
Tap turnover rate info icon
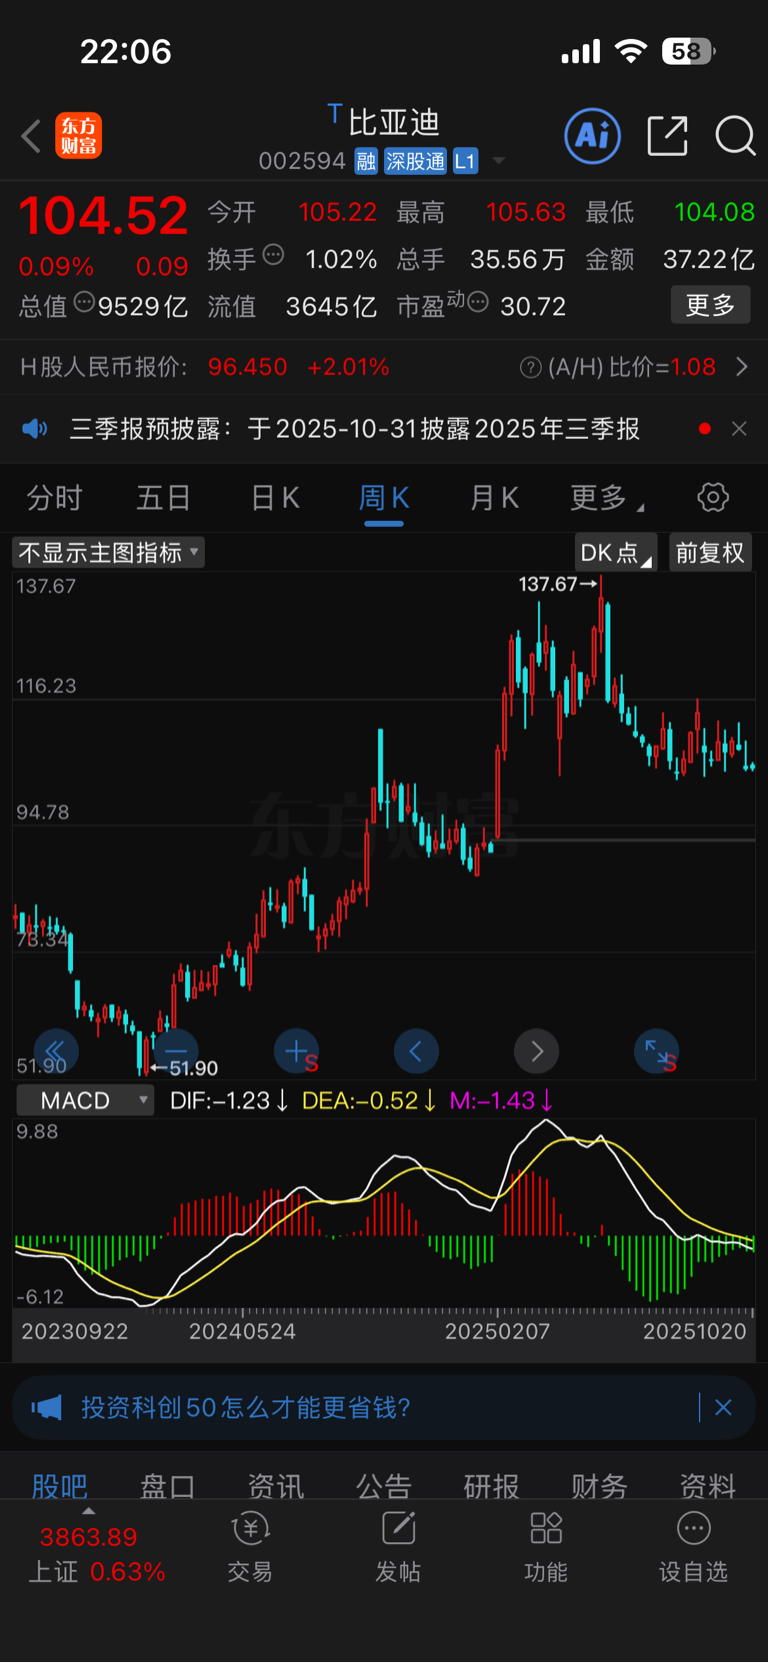(273, 256)
